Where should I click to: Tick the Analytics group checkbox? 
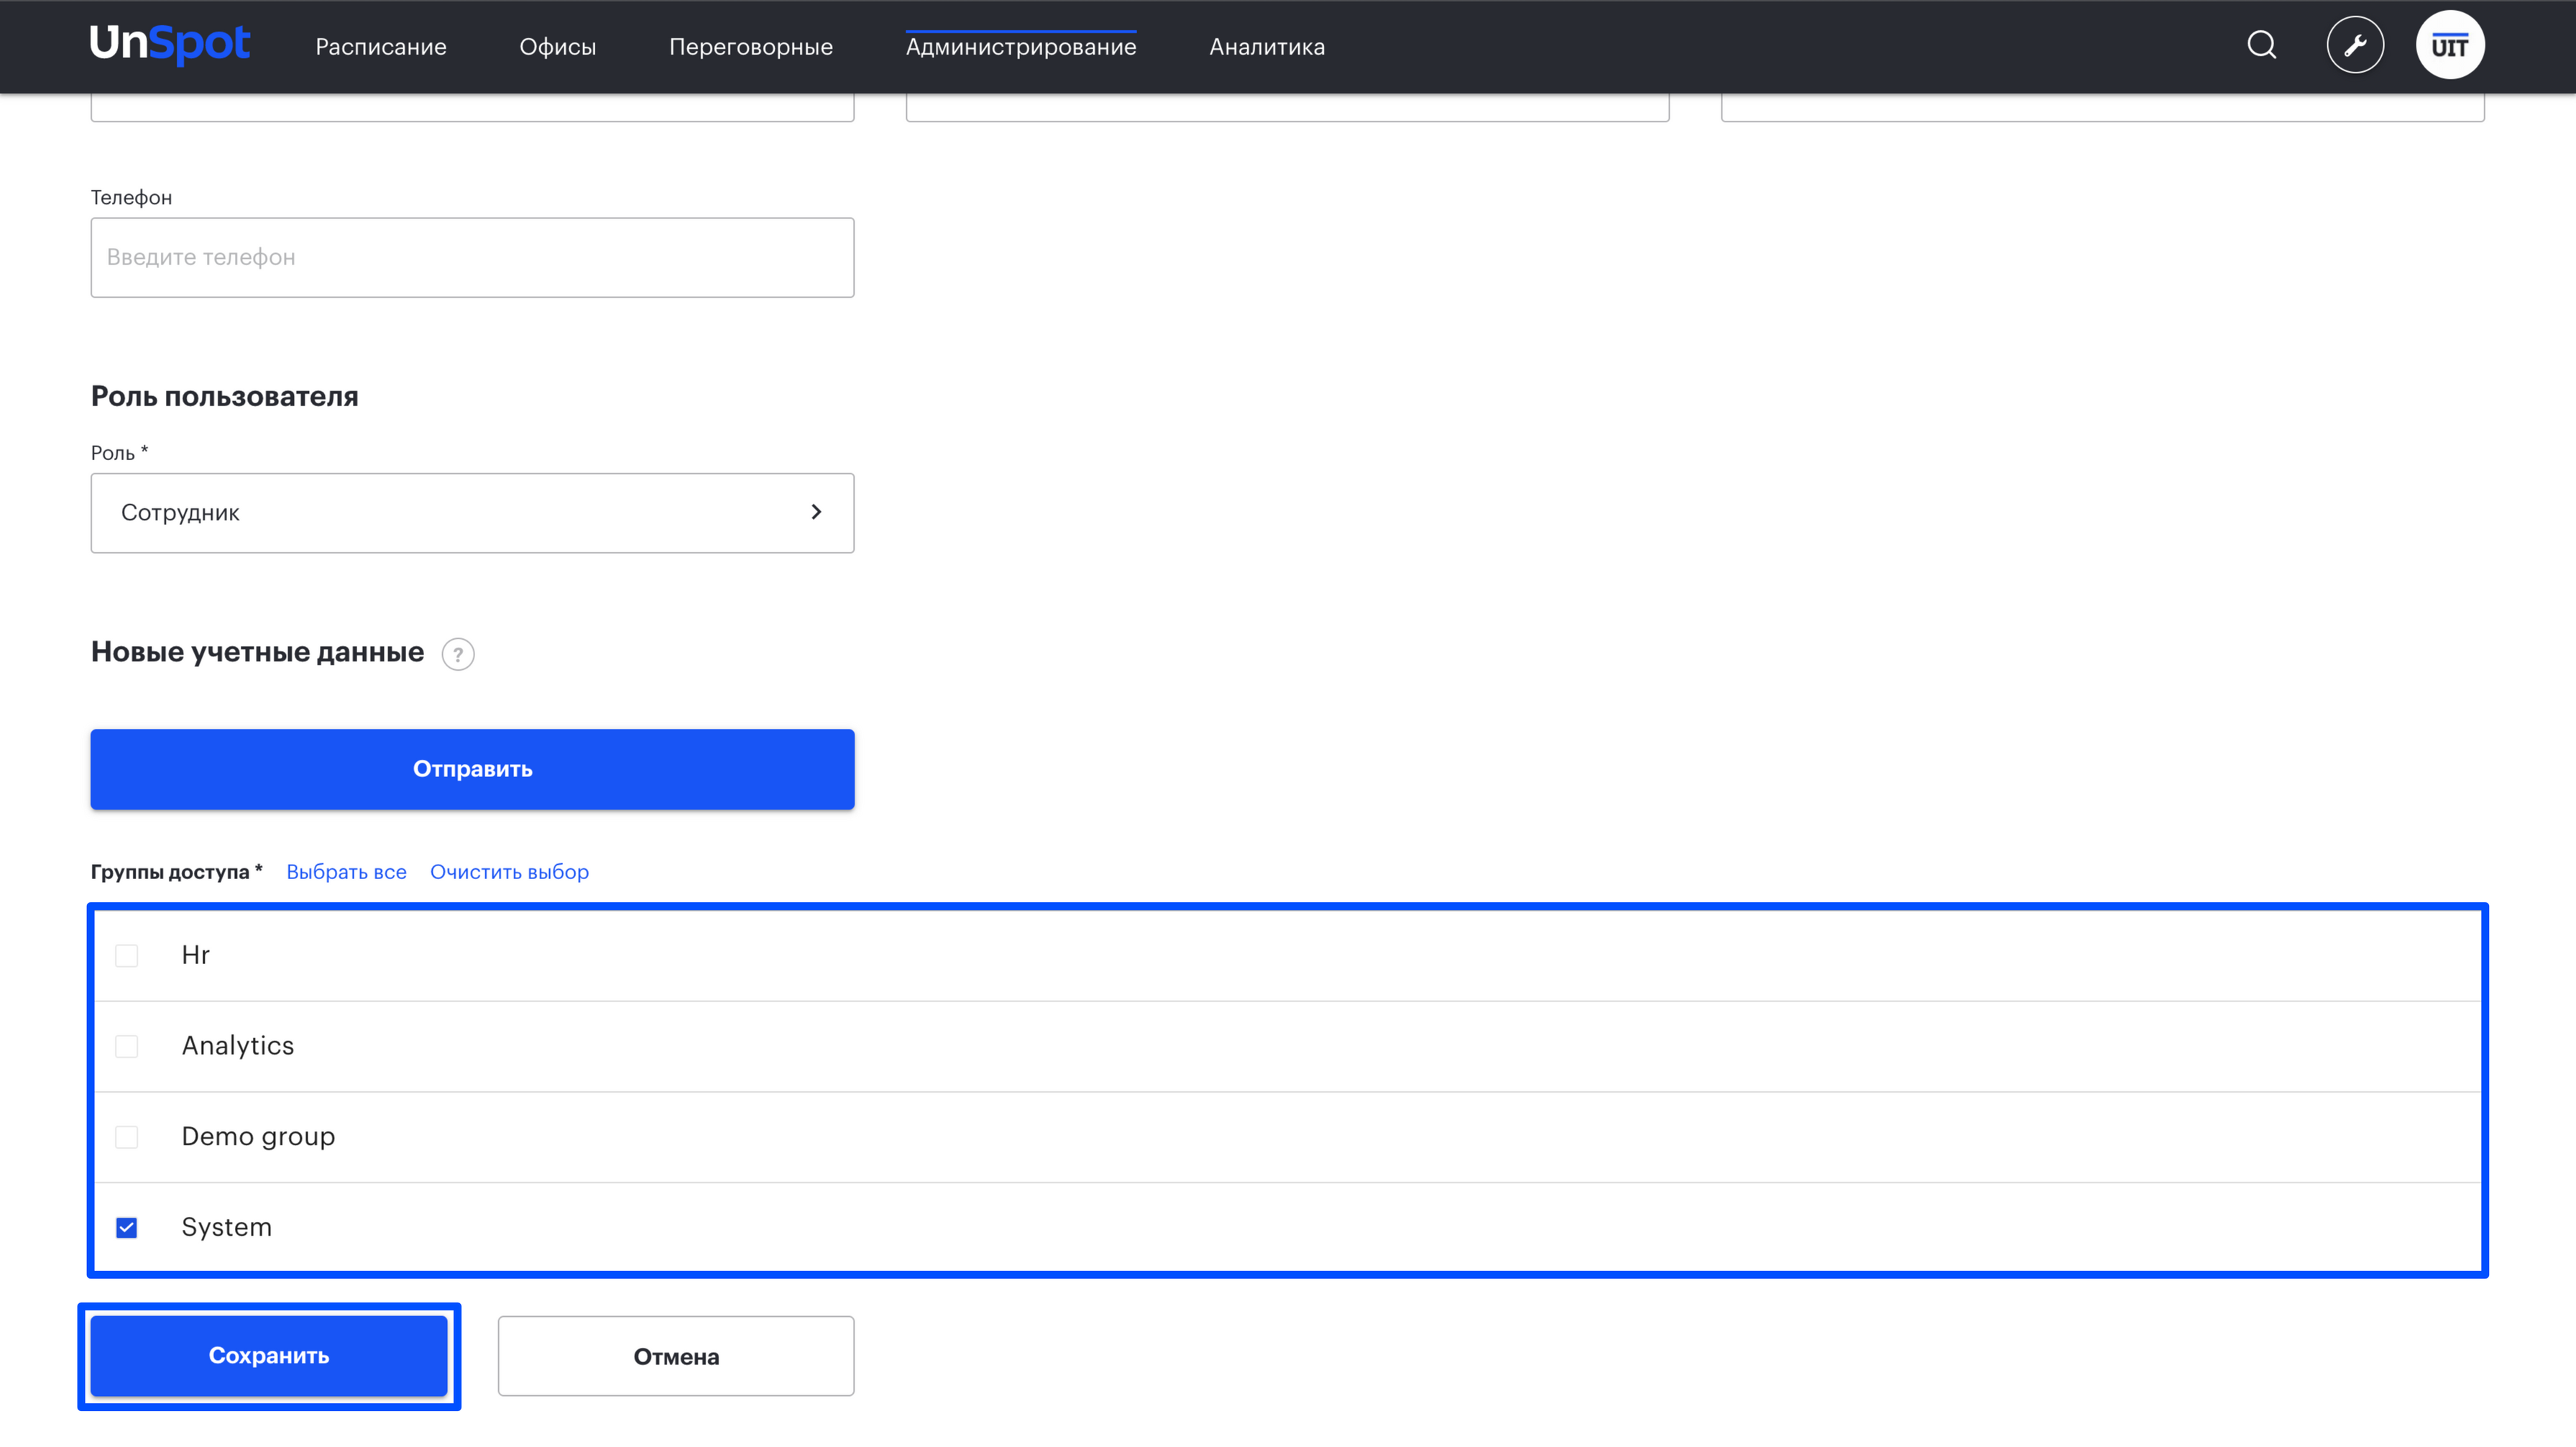127,1046
